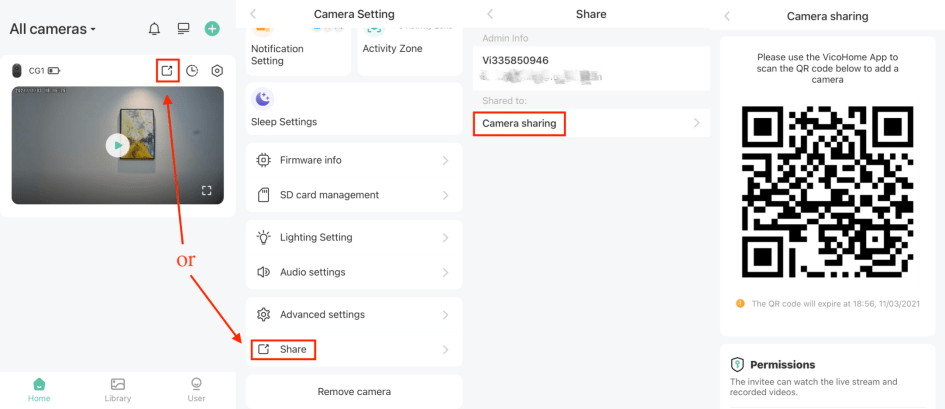The height and width of the screenshot is (409, 945).
Task: Tap the green add camera plus icon
Action: point(212,29)
